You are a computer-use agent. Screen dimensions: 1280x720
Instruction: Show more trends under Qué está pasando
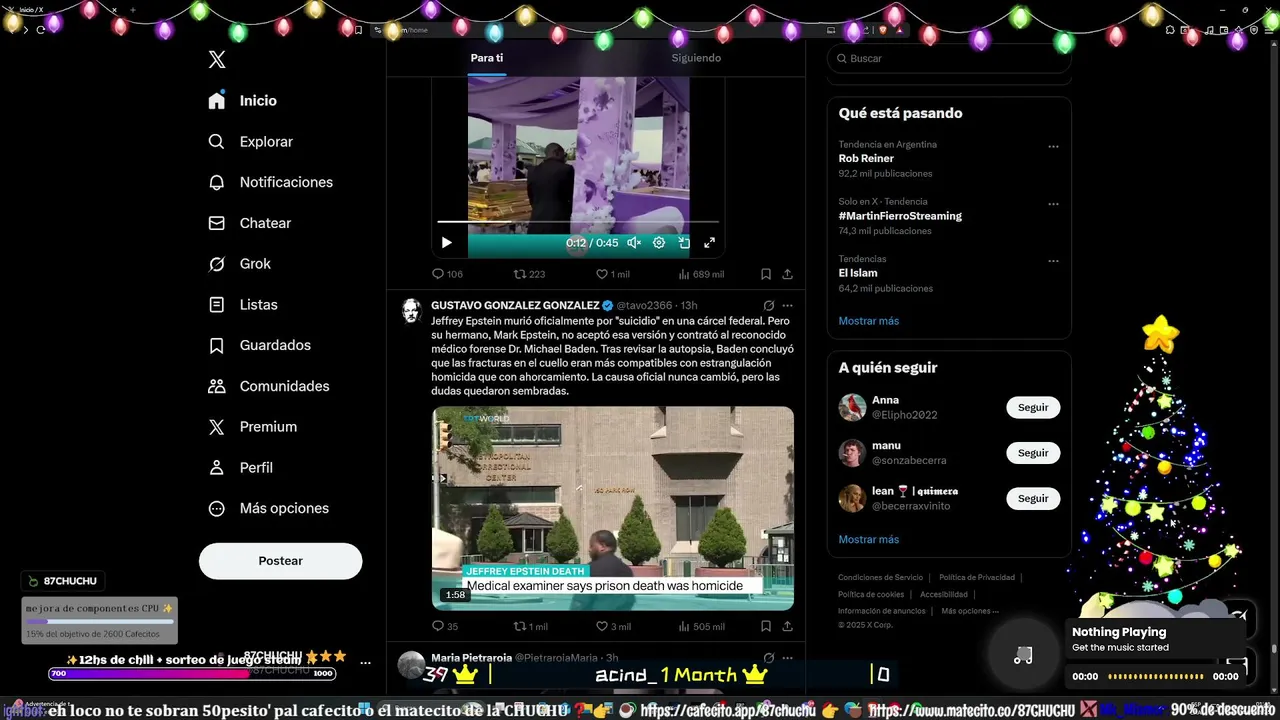click(x=869, y=321)
